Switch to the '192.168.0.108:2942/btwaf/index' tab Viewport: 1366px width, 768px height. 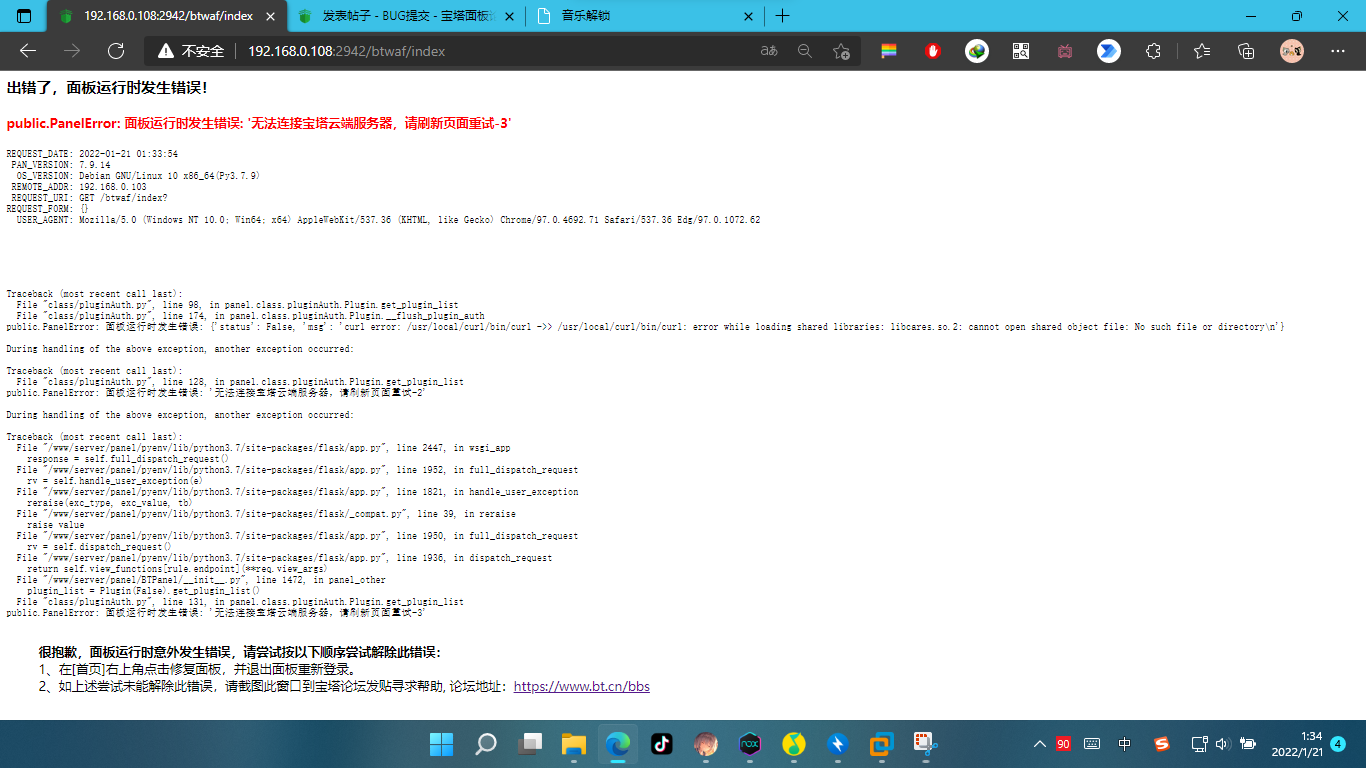point(166,16)
